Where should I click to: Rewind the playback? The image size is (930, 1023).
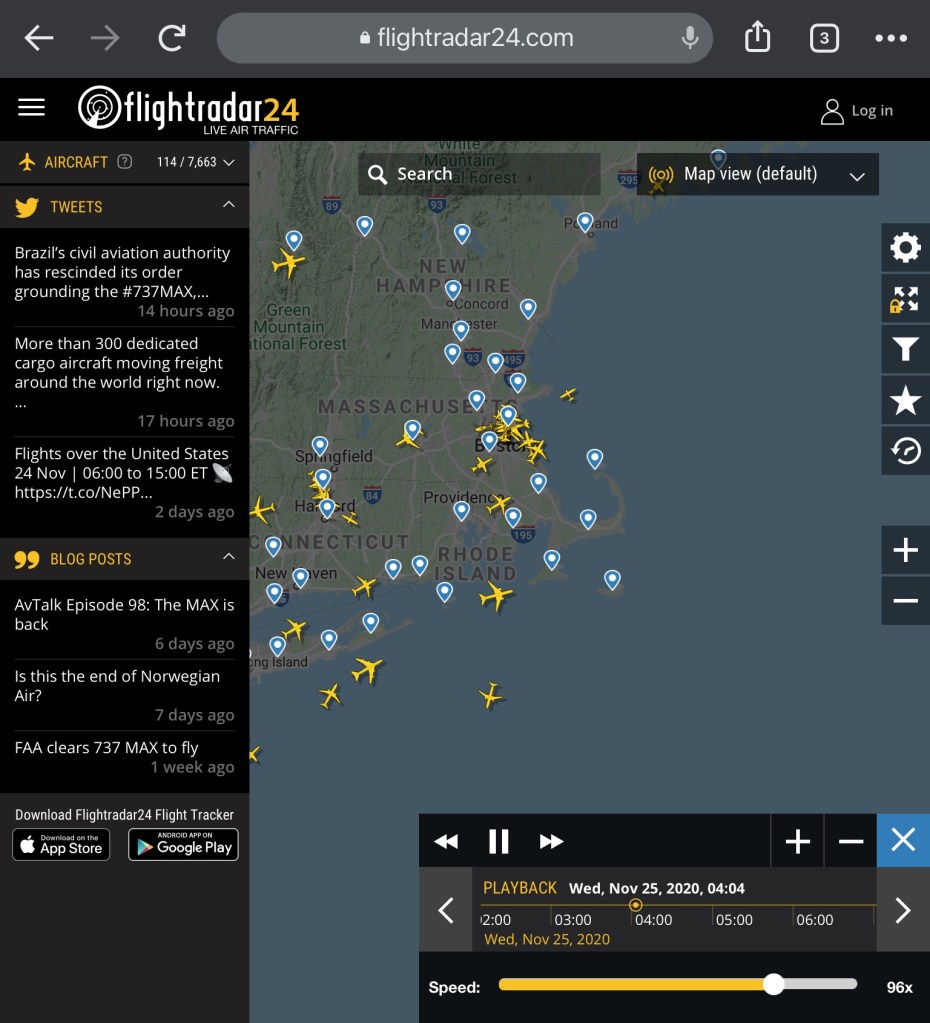446,842
